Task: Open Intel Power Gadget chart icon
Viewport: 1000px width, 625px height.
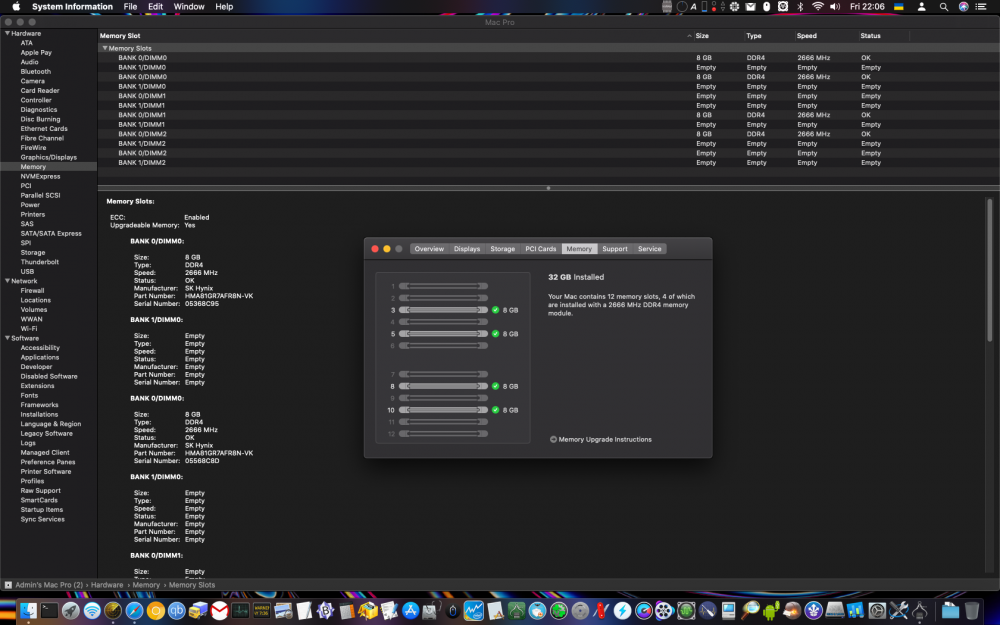Action: coord(474,611)
